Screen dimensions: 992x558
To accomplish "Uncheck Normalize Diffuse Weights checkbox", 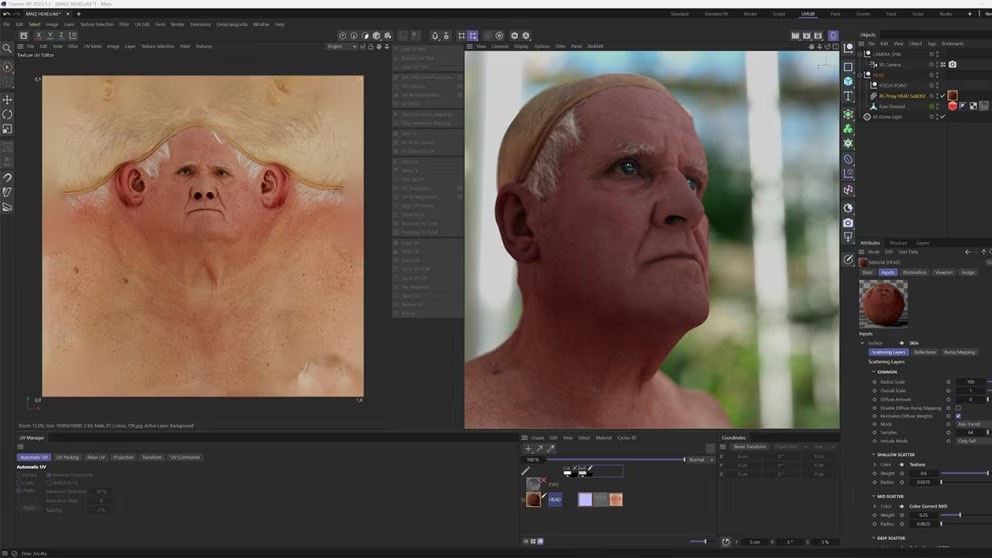I will (958, 416).
